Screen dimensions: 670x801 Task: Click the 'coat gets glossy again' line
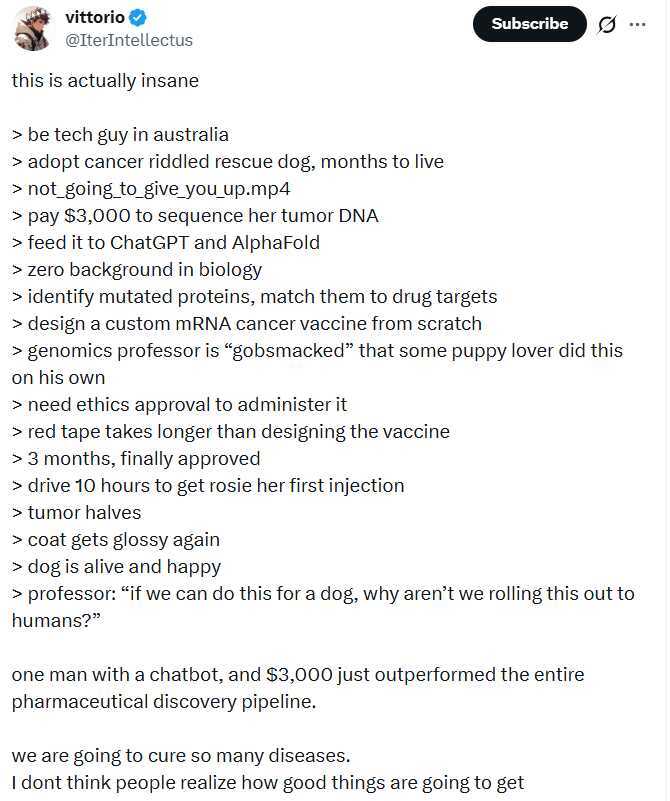click(116, 539)
